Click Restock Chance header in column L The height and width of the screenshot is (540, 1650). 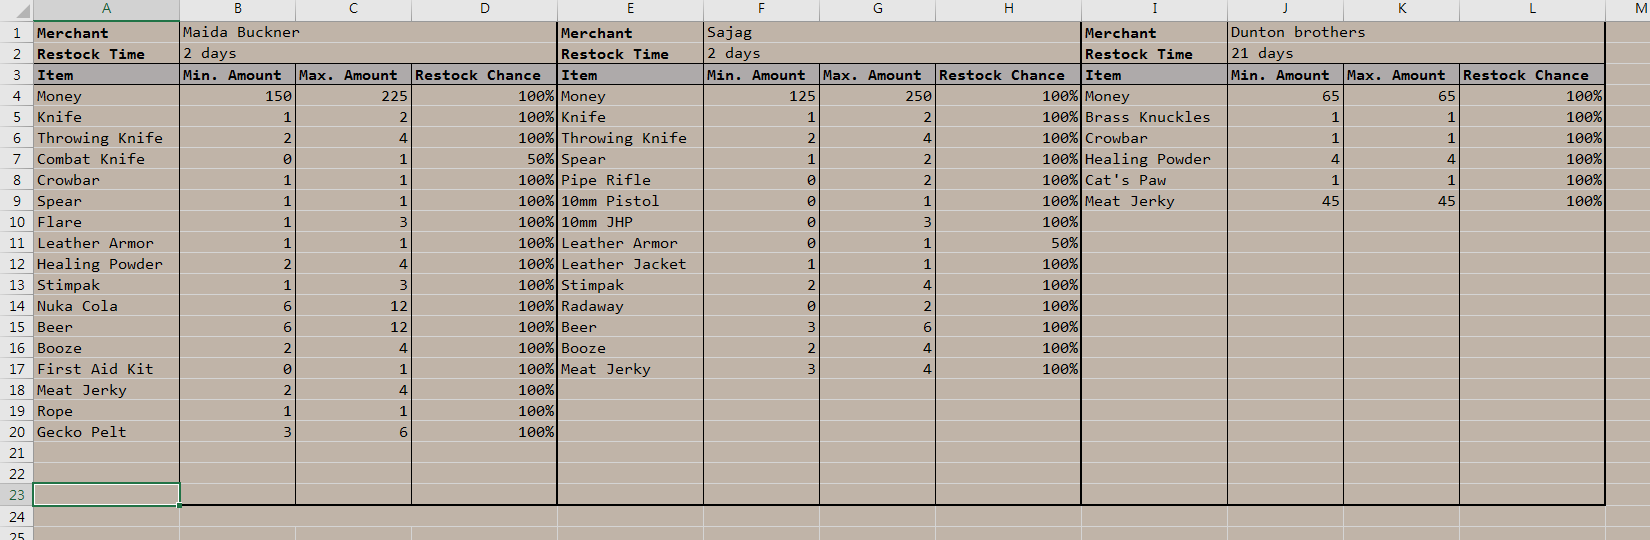pyautogui.click(x=1532, y=75)
